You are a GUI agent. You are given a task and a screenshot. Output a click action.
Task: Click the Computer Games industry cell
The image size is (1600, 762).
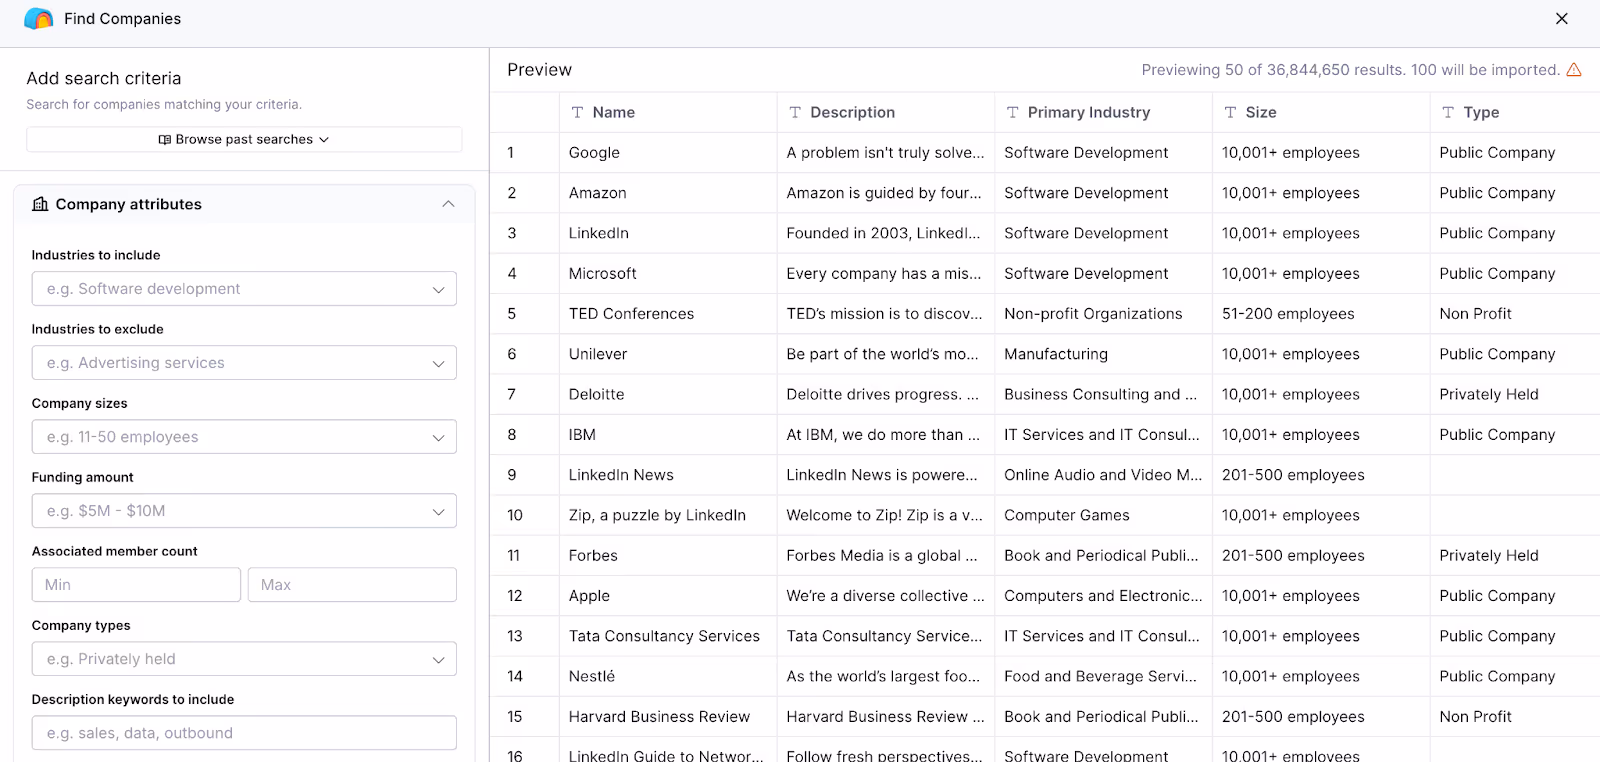pos(1103,515)
